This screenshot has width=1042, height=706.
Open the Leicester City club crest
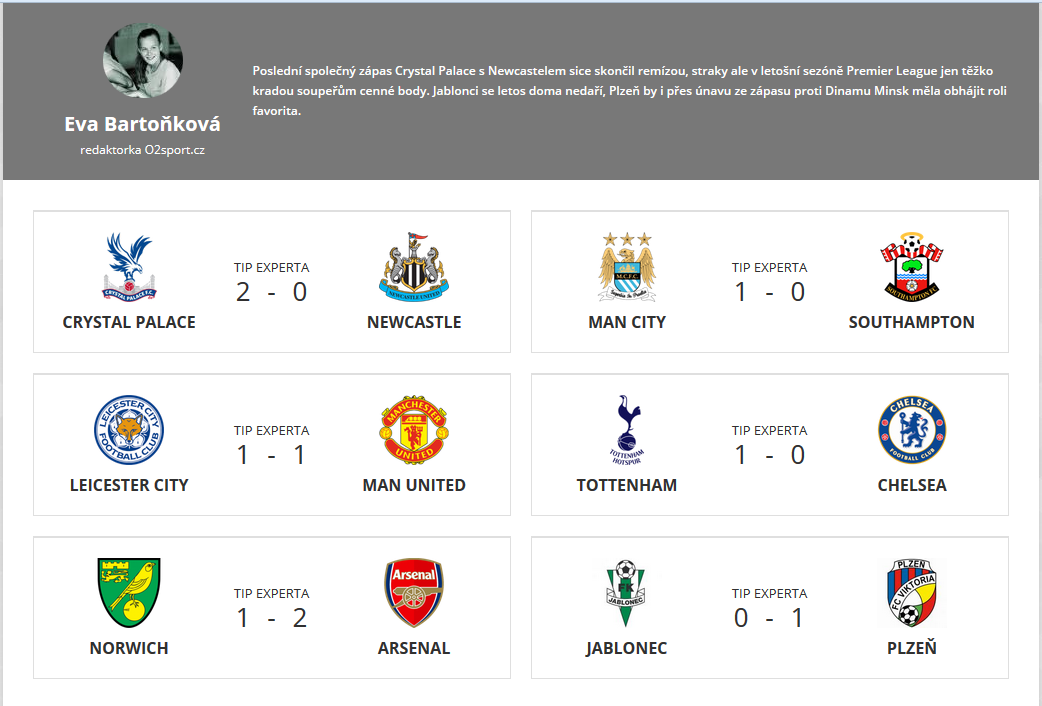click(x=128, y=430)
